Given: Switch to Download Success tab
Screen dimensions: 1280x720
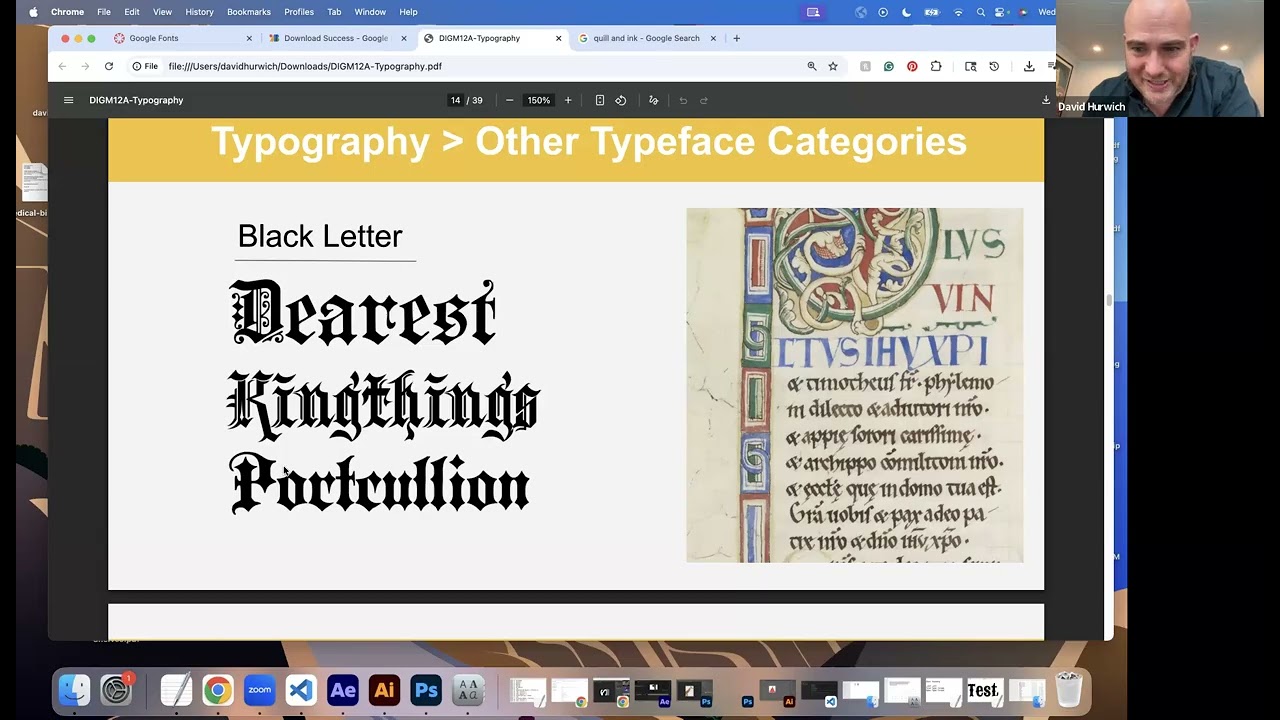Looking at the screenshot, I should click(335, 38).
